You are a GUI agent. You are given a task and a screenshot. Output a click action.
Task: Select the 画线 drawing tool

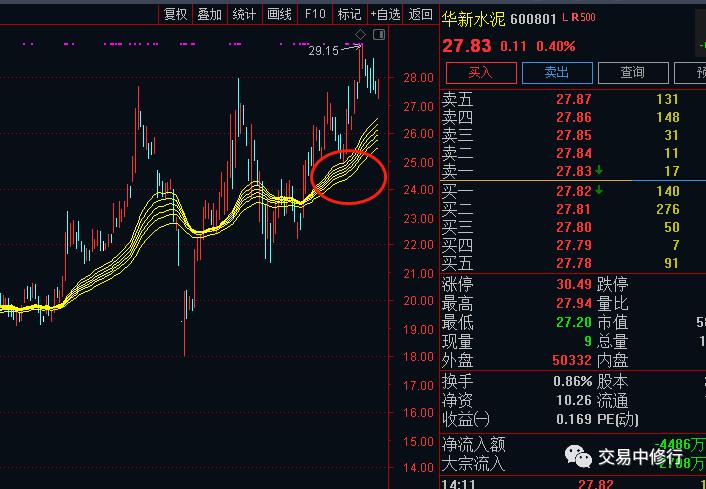click(280, 14)
